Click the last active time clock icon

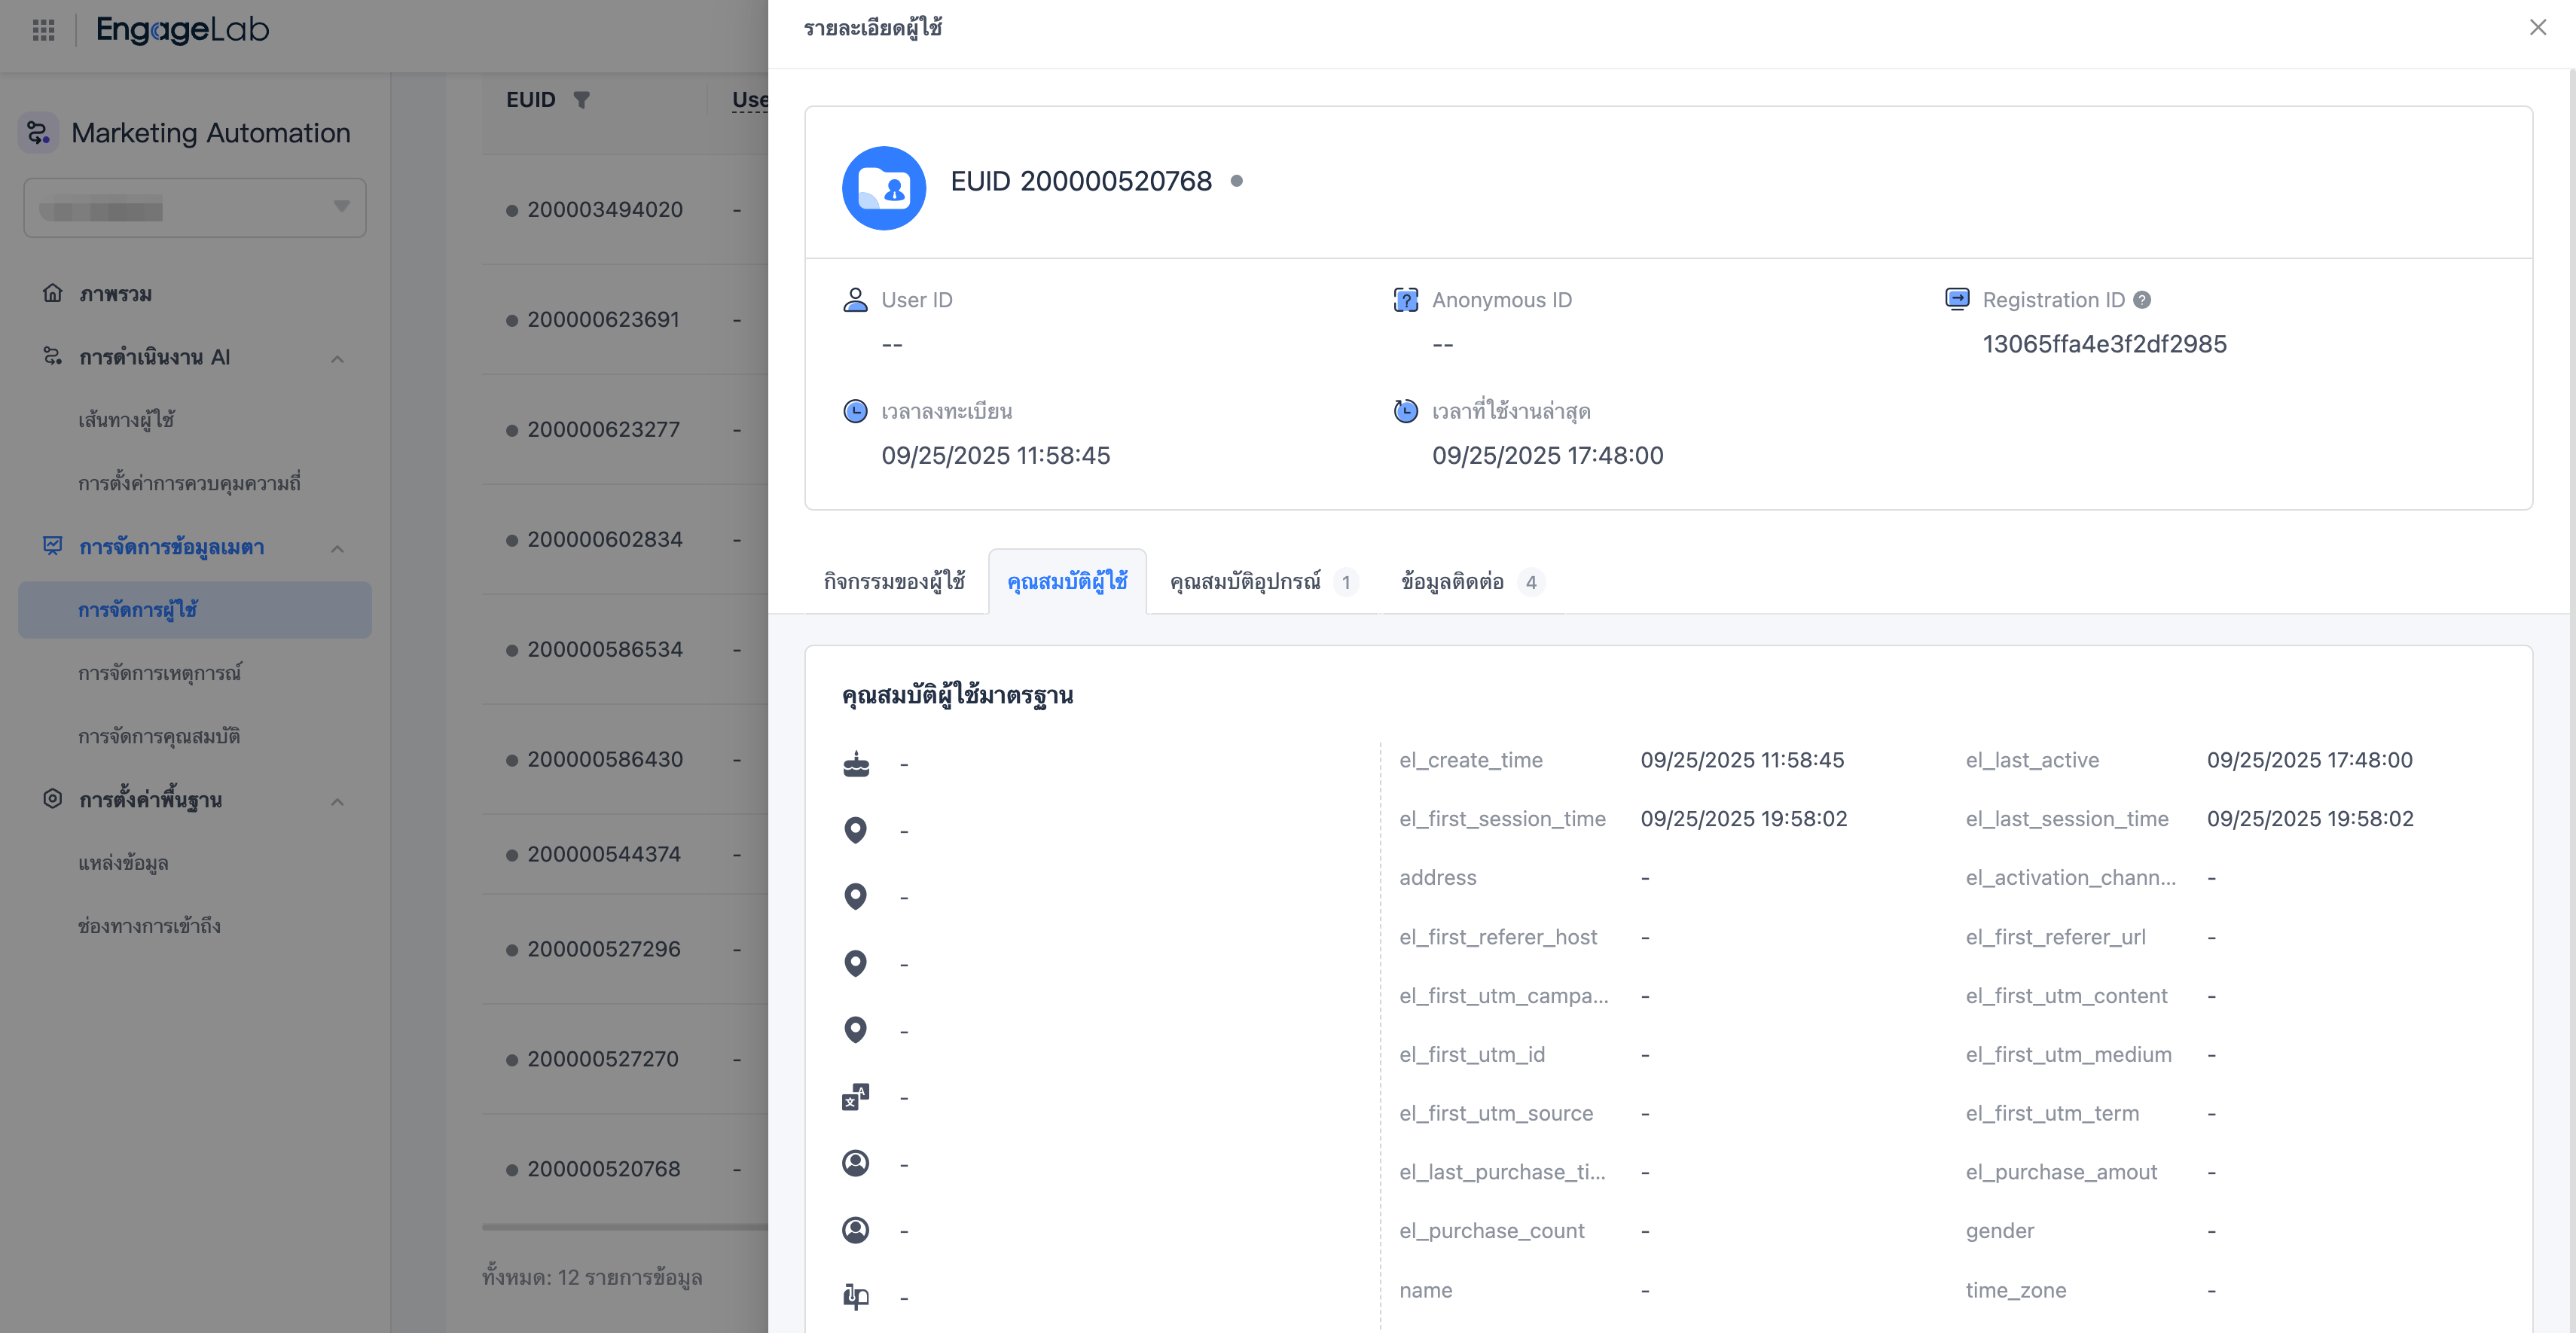point(1406,411)
